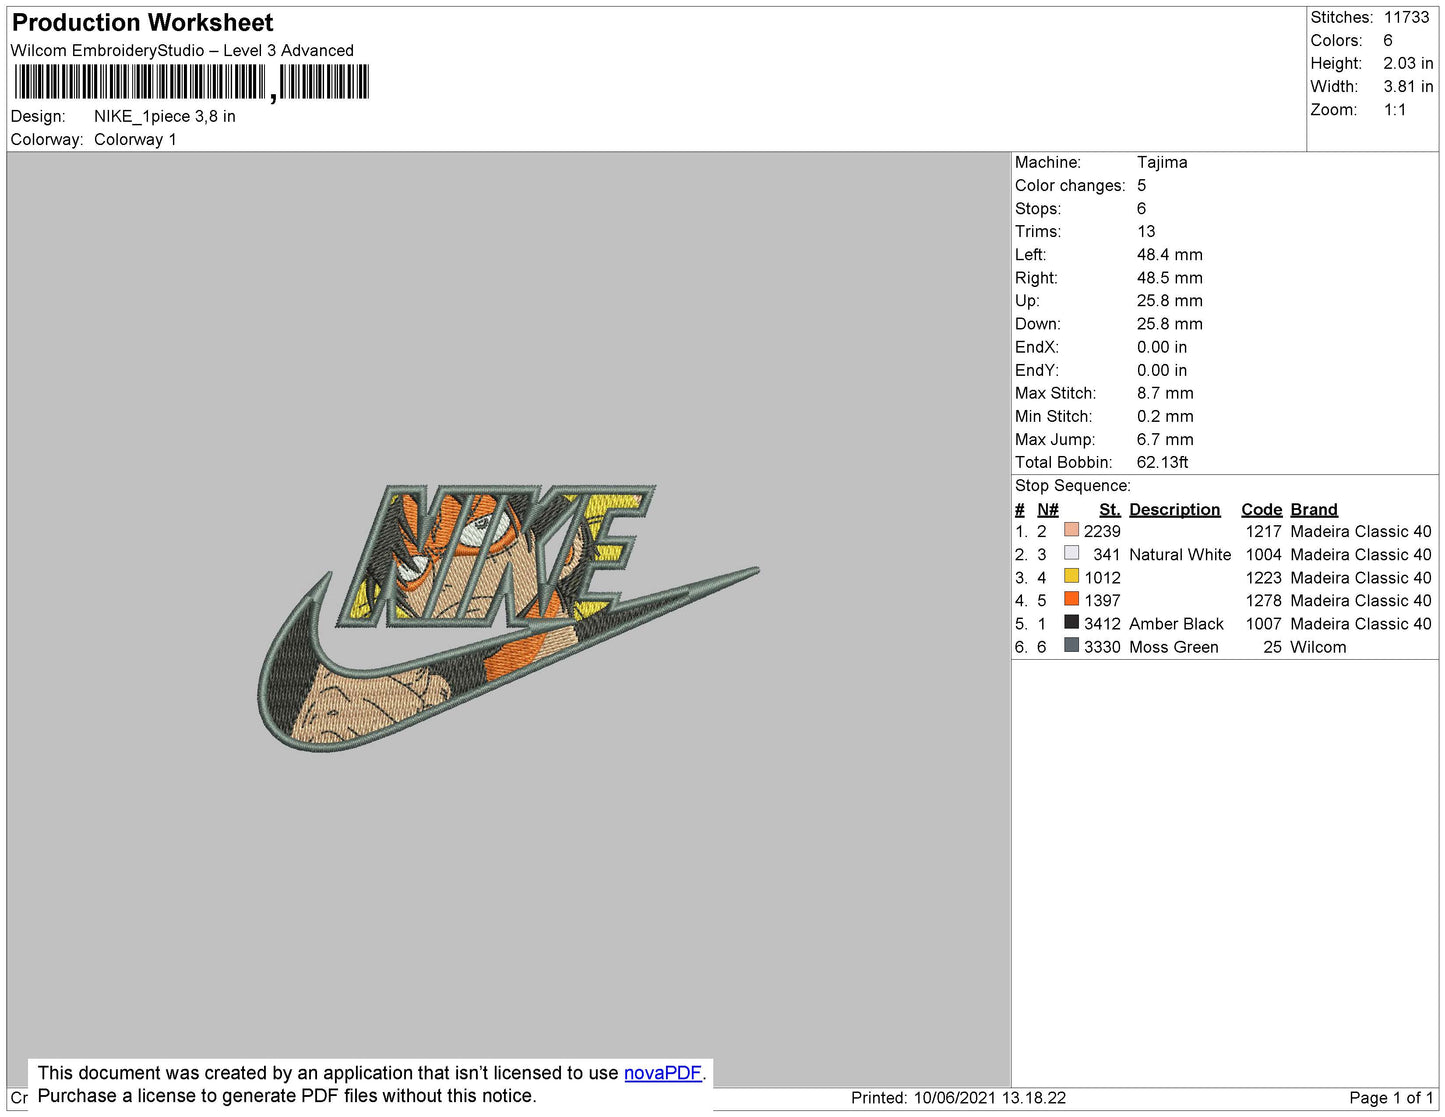Select the Stitches count value 11733
This screenshot has height=1117, width=1445.
click(x=1406, y=17)
